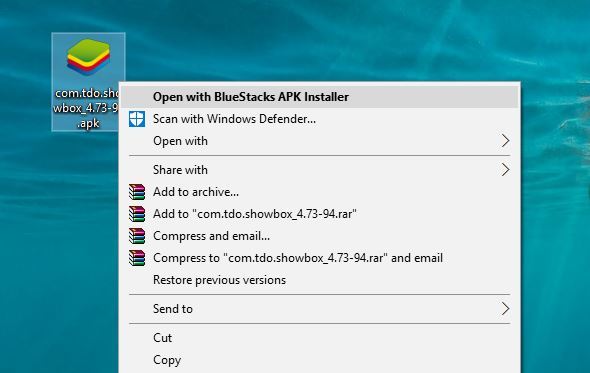
Task: Click the com.tdo.showbox .apk file name label
Action: pyautogui.click(x=86, y=108)
